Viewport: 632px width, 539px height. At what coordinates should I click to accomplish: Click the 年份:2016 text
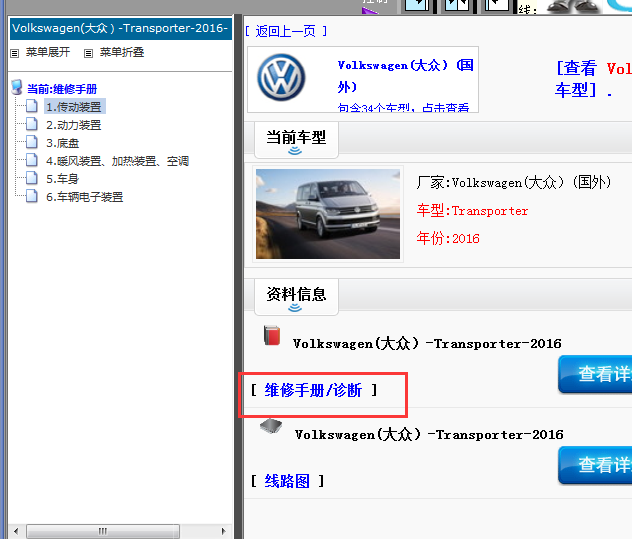coord(448,238)
